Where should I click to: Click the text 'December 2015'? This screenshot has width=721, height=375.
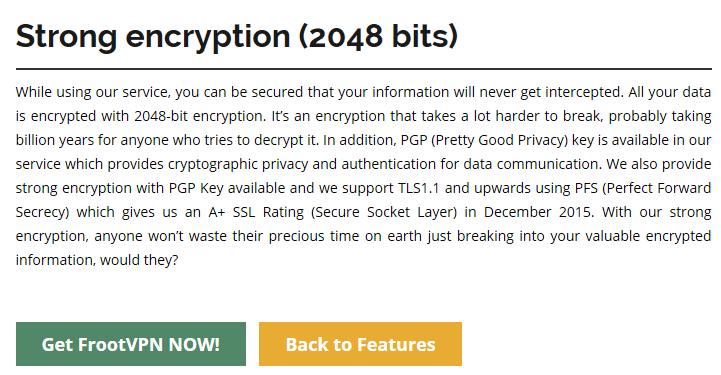[539, 212]
